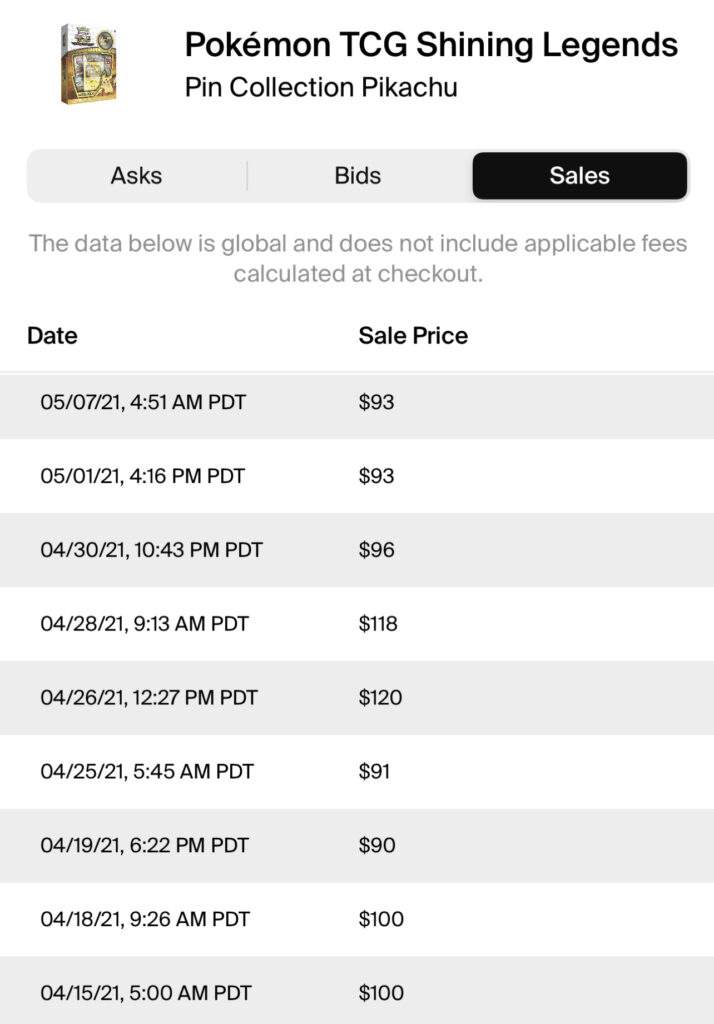Click the $120 sale price
The image size is (714, 1024).
[380, 698]
